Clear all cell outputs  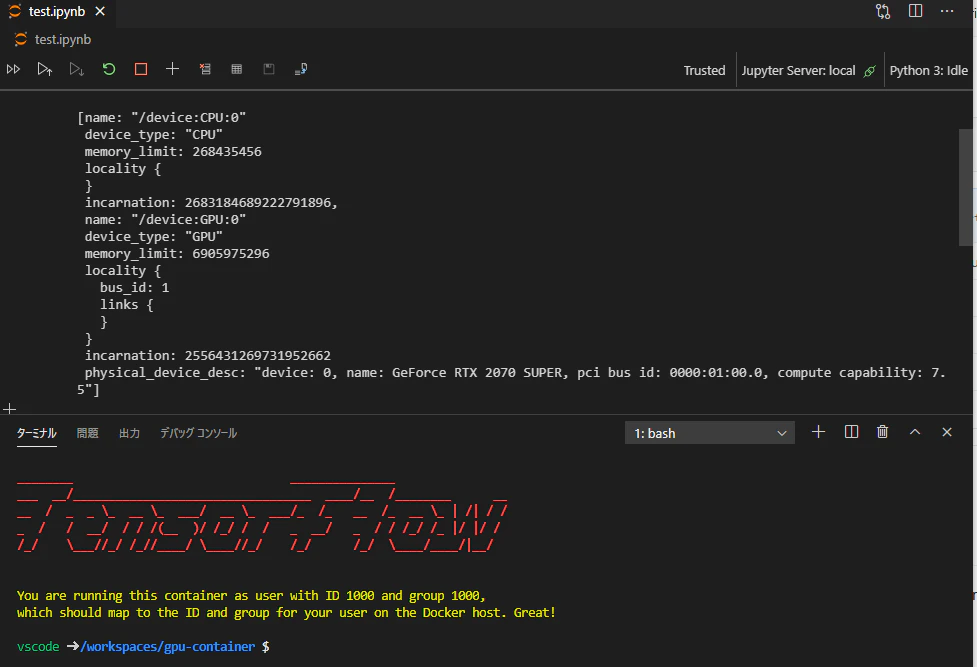point(205,69)
